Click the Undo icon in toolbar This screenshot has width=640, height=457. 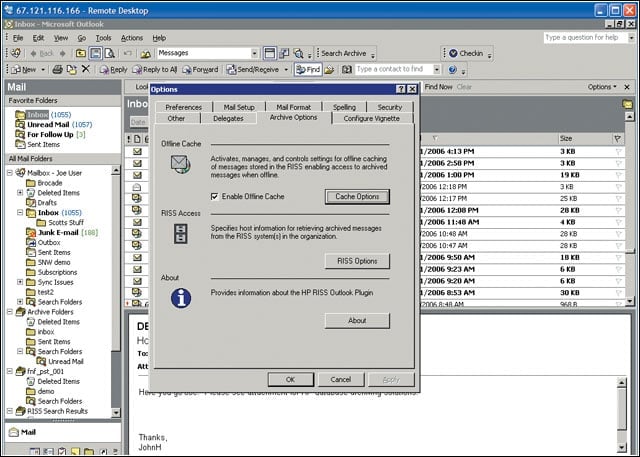[x=127, y=53]
